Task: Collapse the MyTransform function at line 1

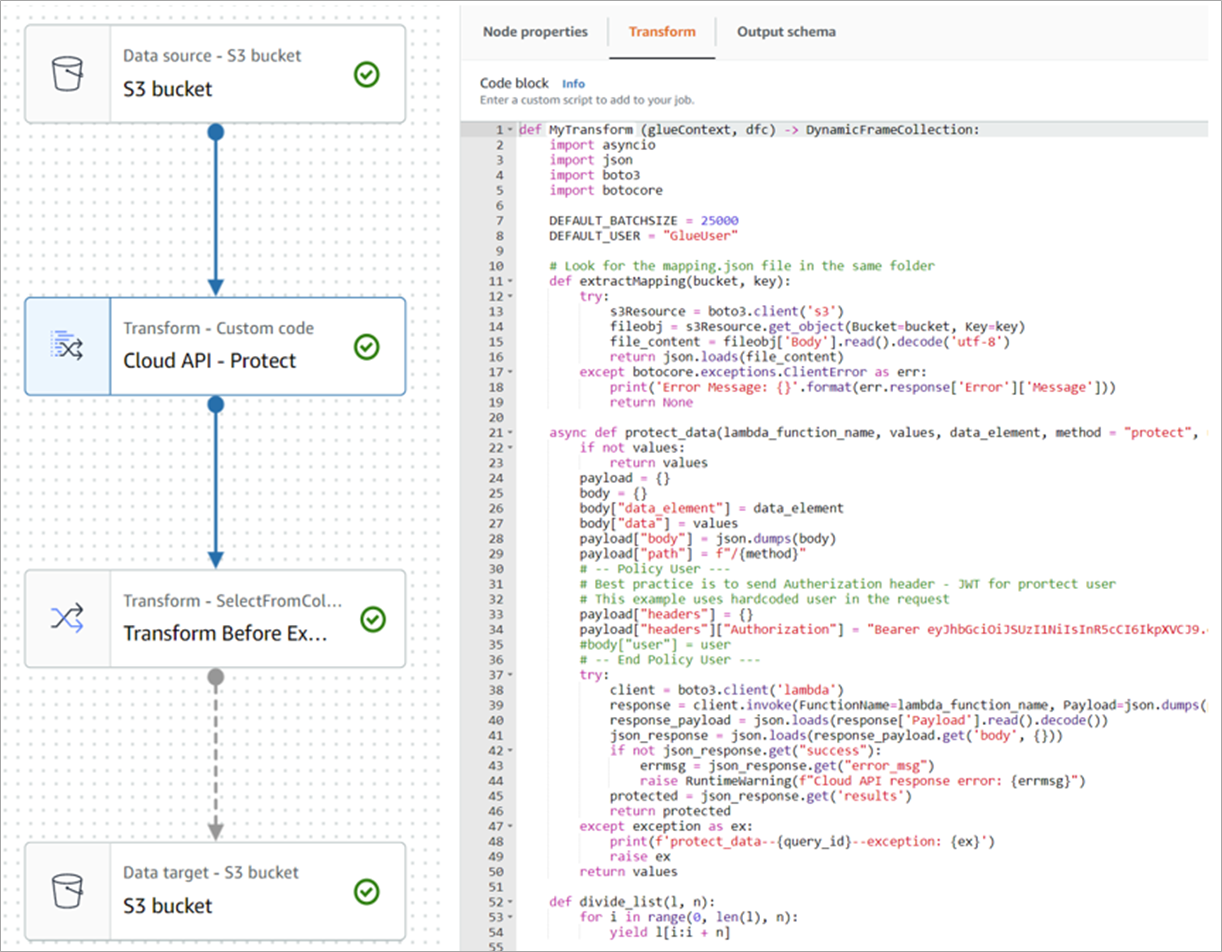Action: (511, 130)
